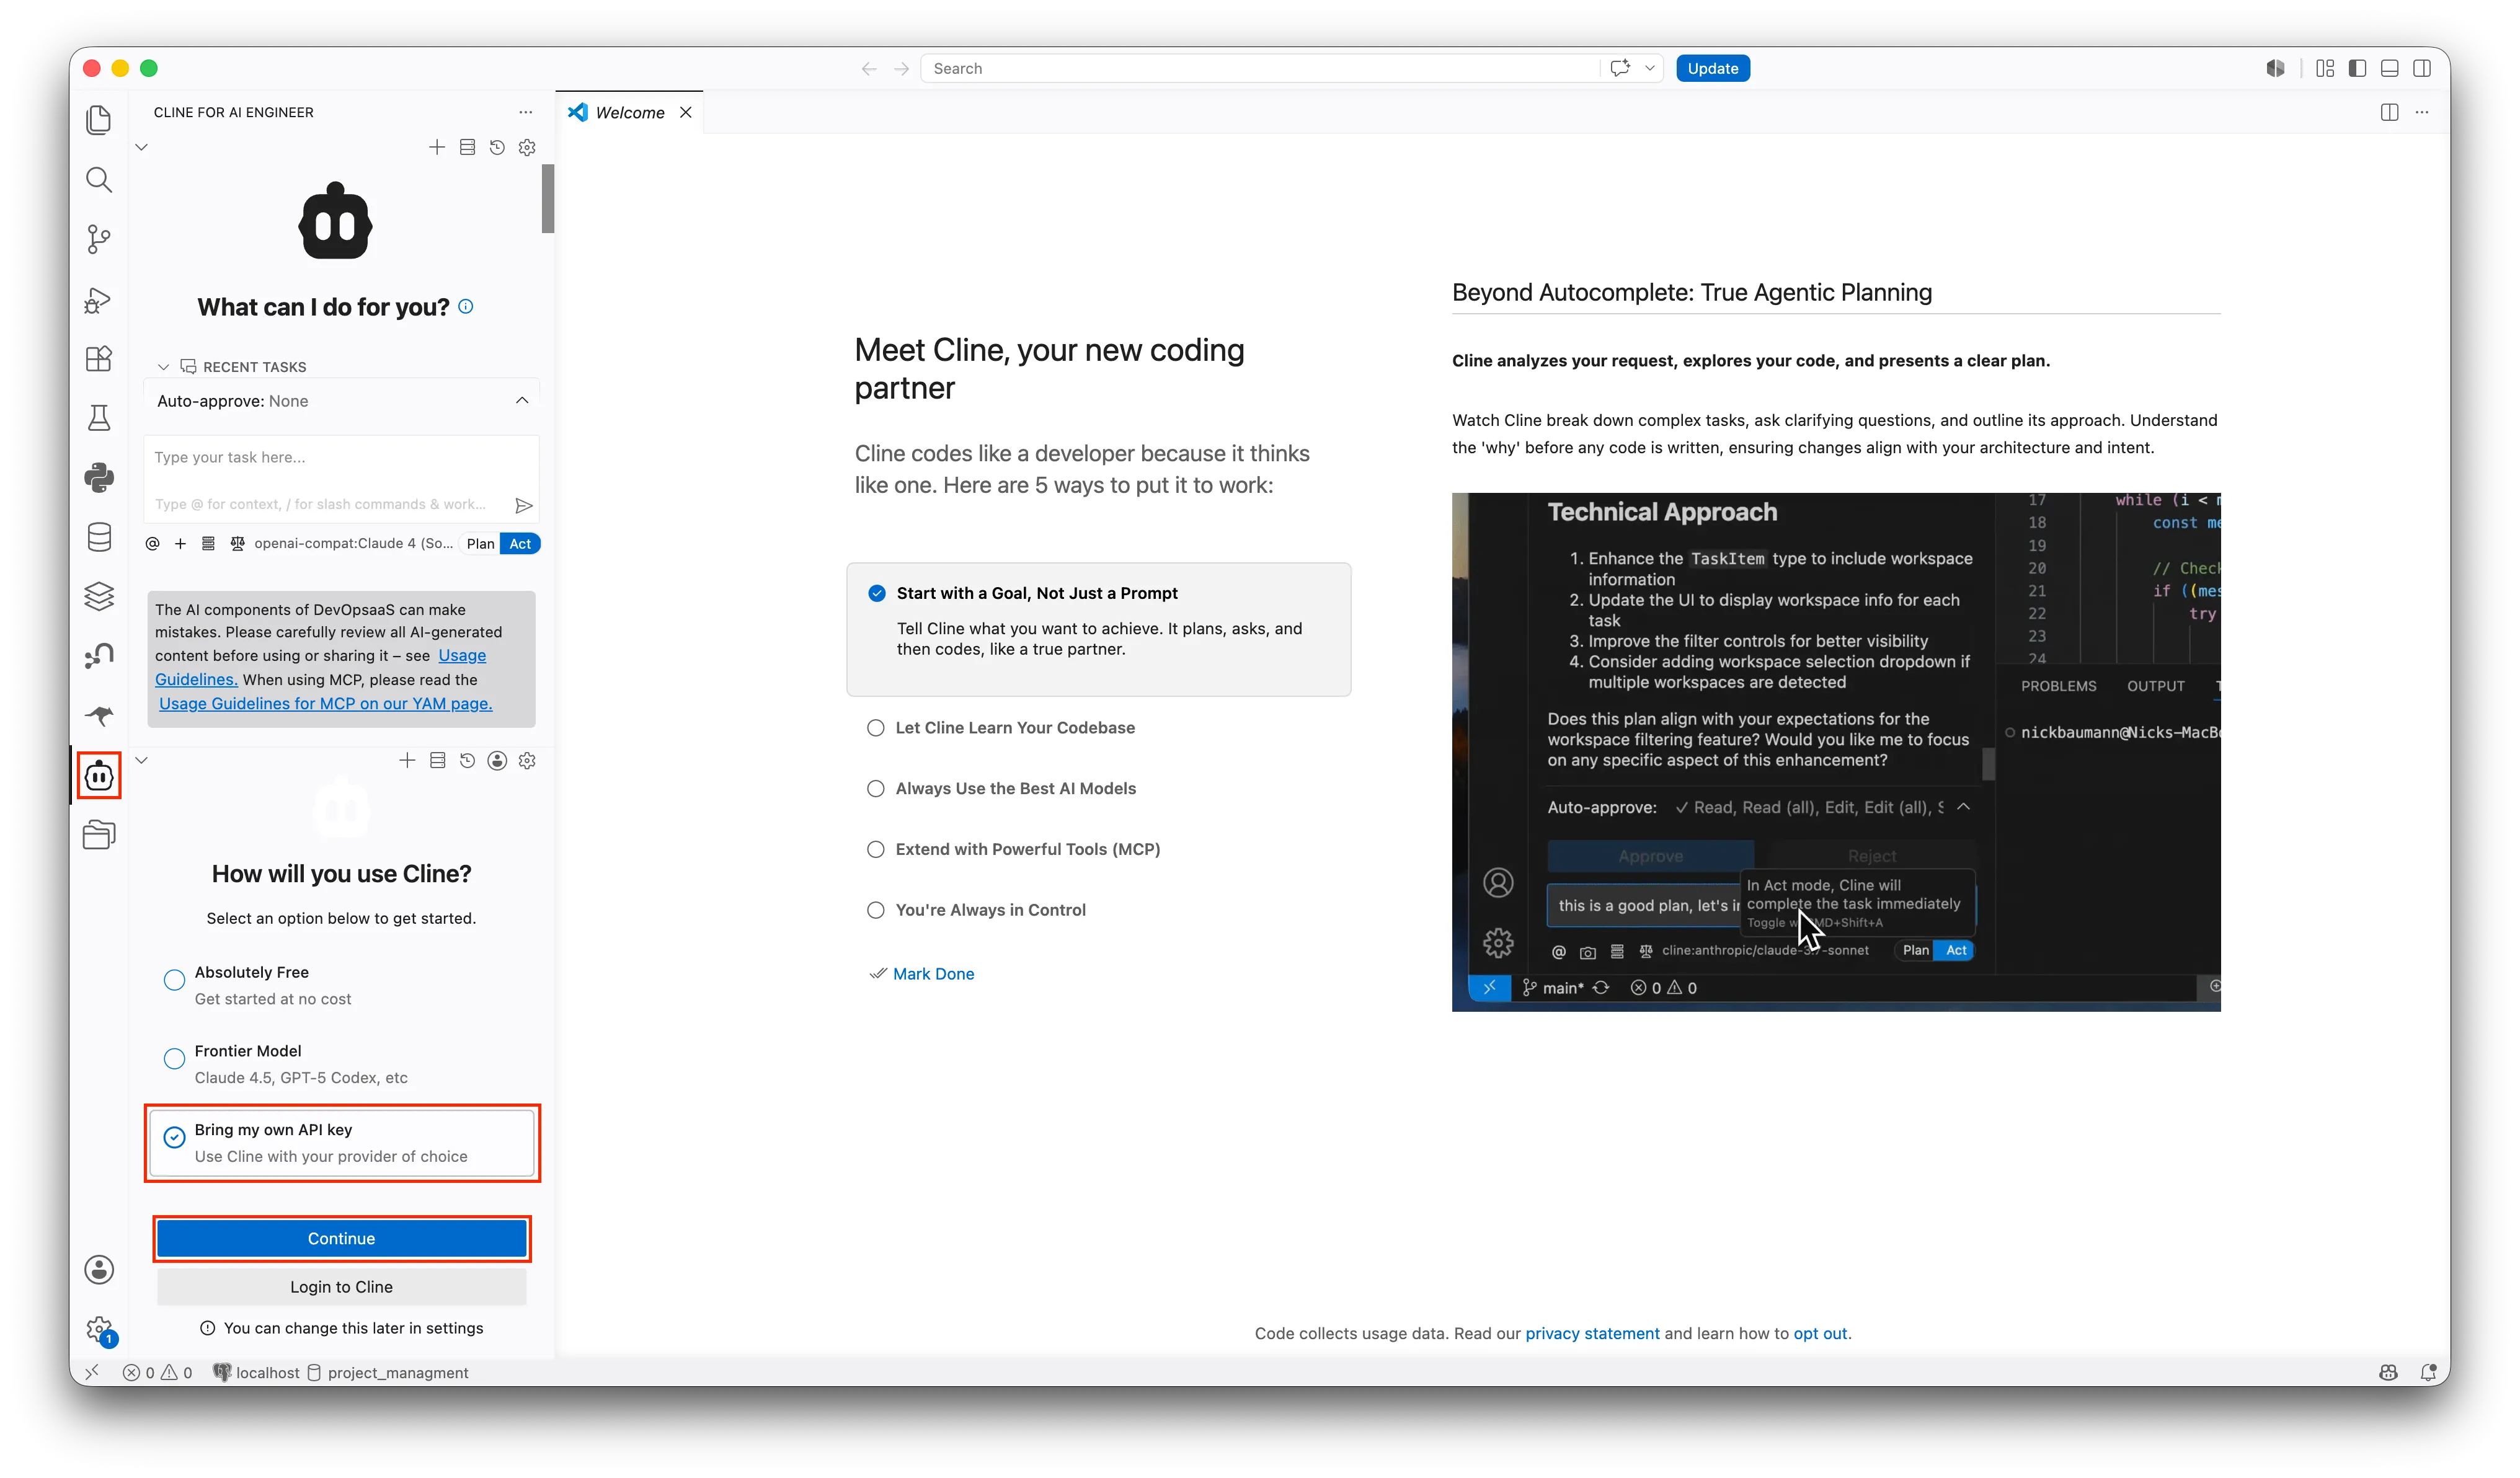The width and height of the screenshot is (2520, 1478).
Task: Open task history in top Cline panel
Action: tap(497, 147)
